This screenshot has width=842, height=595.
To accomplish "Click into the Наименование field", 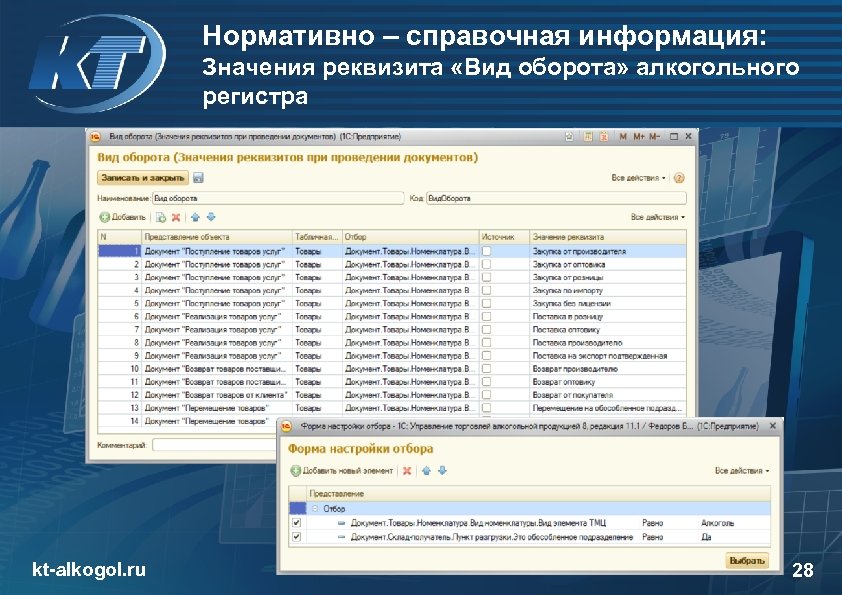I will click(x=278, y=199).
